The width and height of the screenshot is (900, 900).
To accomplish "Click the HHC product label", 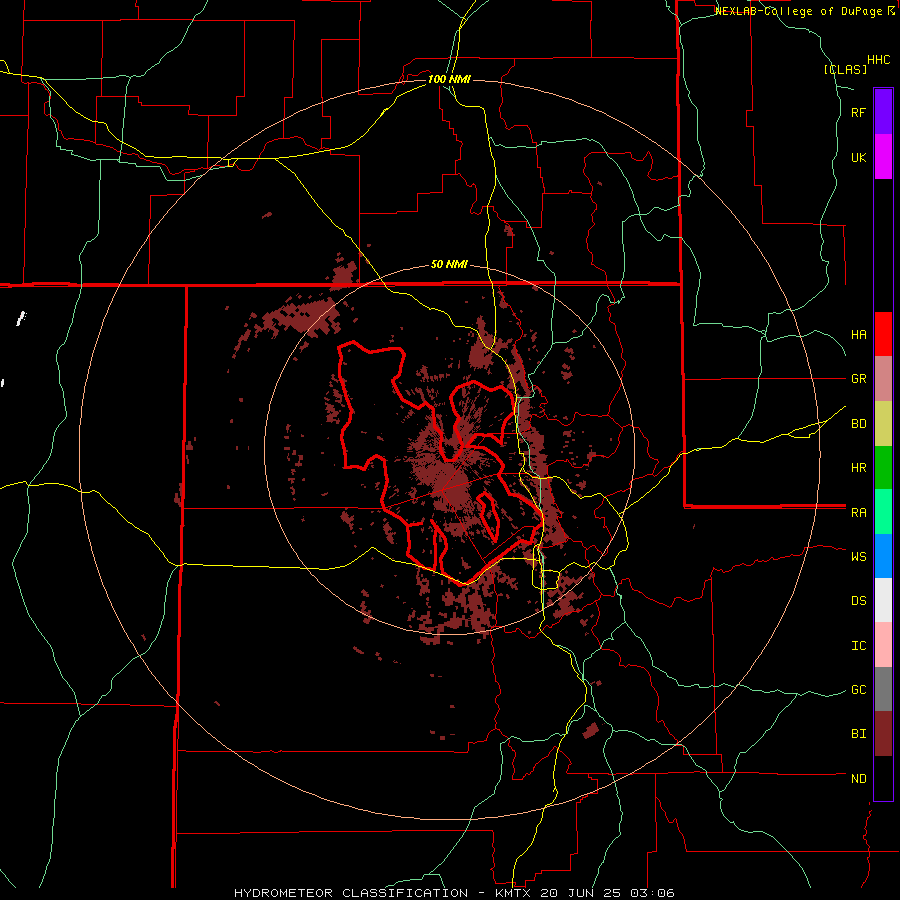I will (x=879, y=60).
